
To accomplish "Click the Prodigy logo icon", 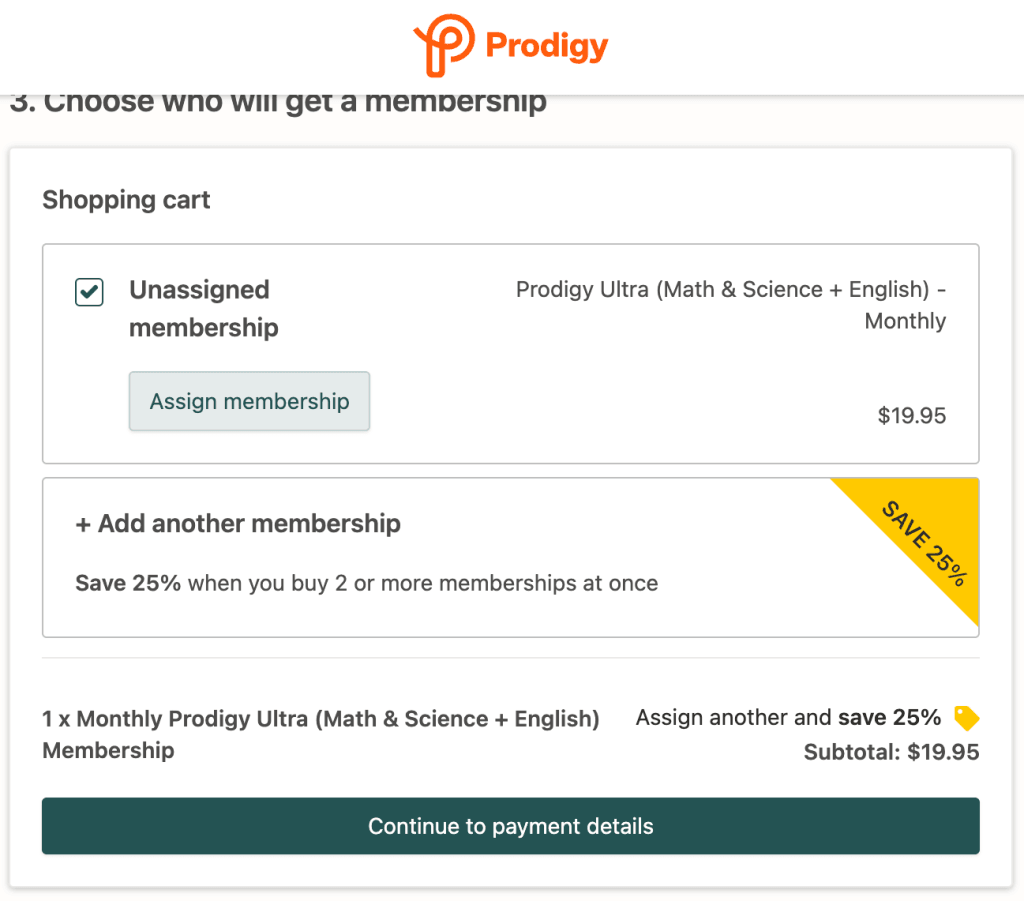I will coord(443,45).
